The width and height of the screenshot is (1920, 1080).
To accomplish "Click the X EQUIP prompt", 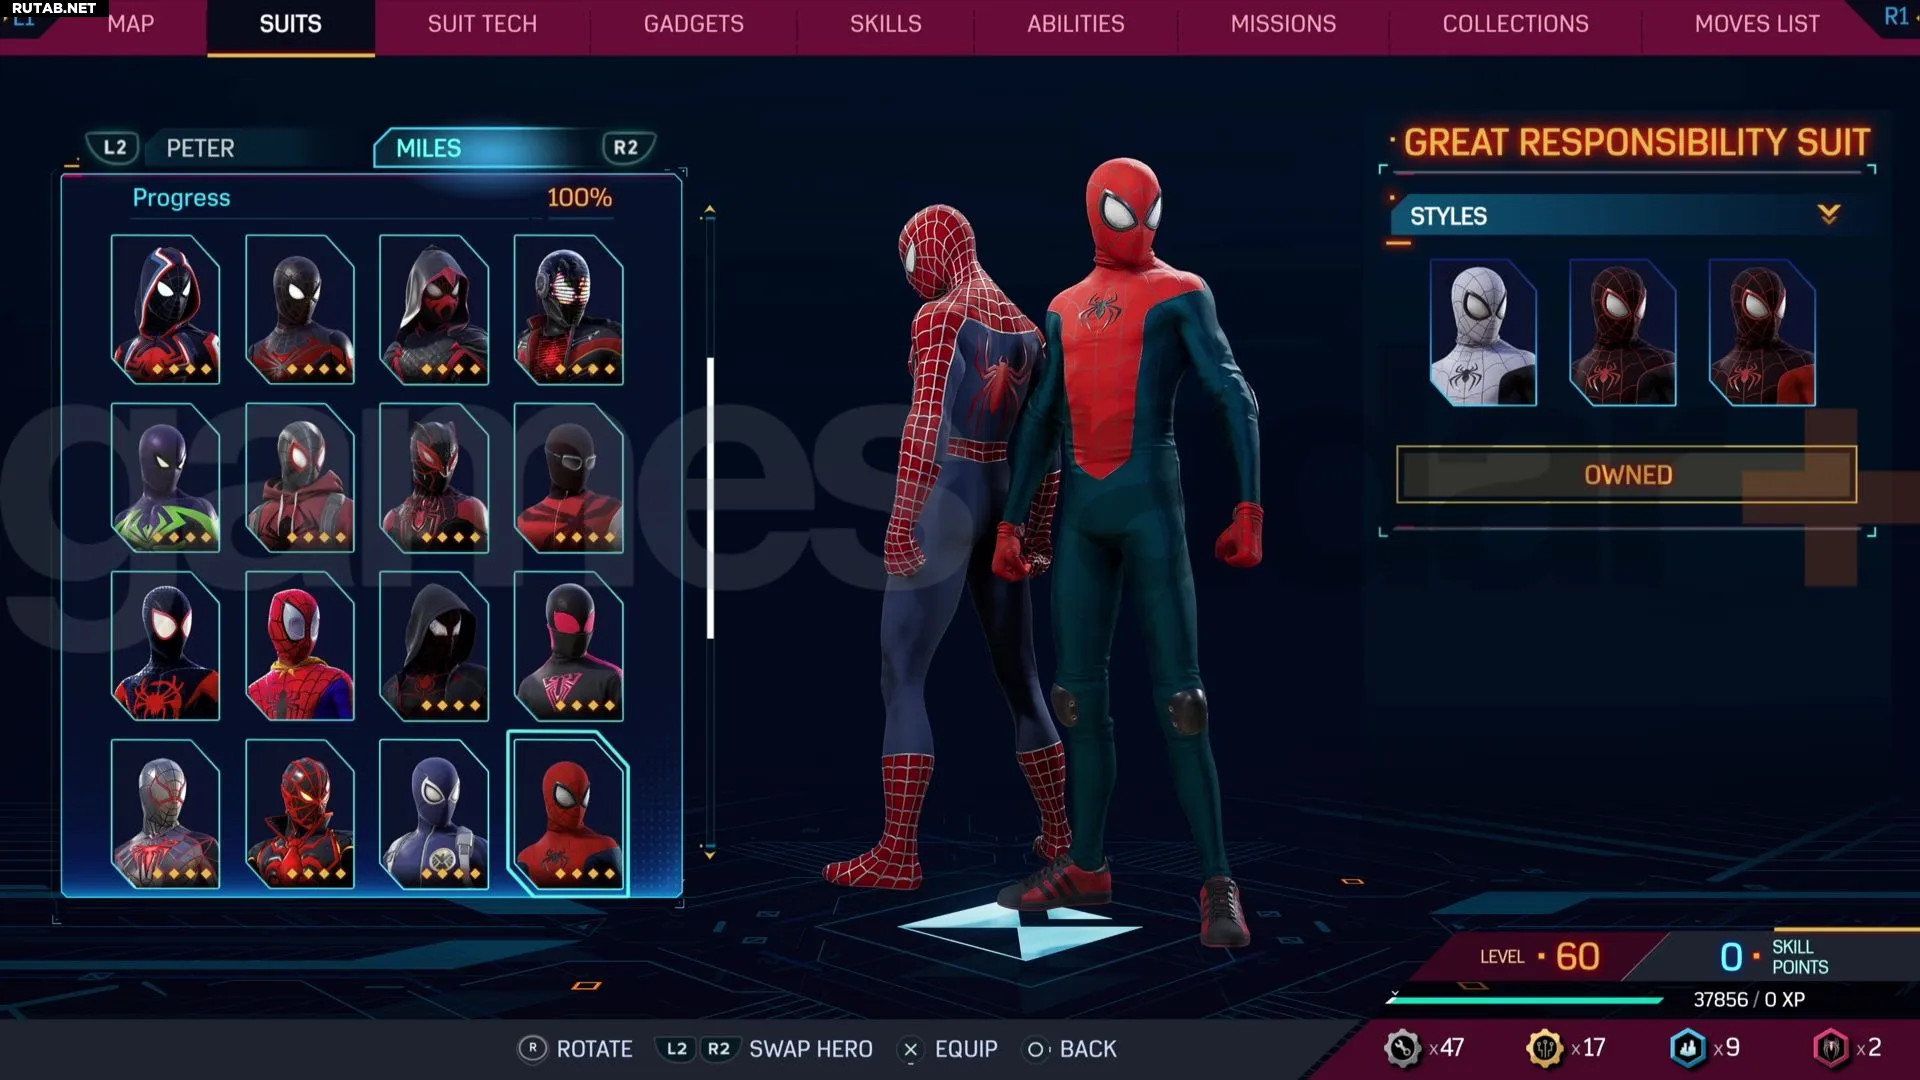I will [x=949, y=1049].
